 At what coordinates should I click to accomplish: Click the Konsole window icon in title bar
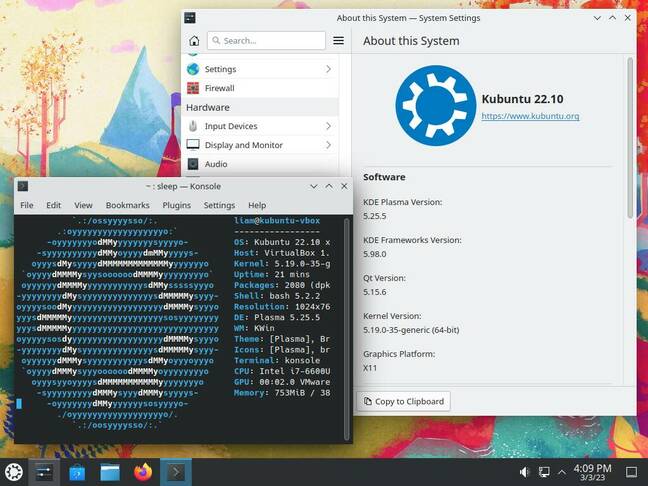pos(23,186)
